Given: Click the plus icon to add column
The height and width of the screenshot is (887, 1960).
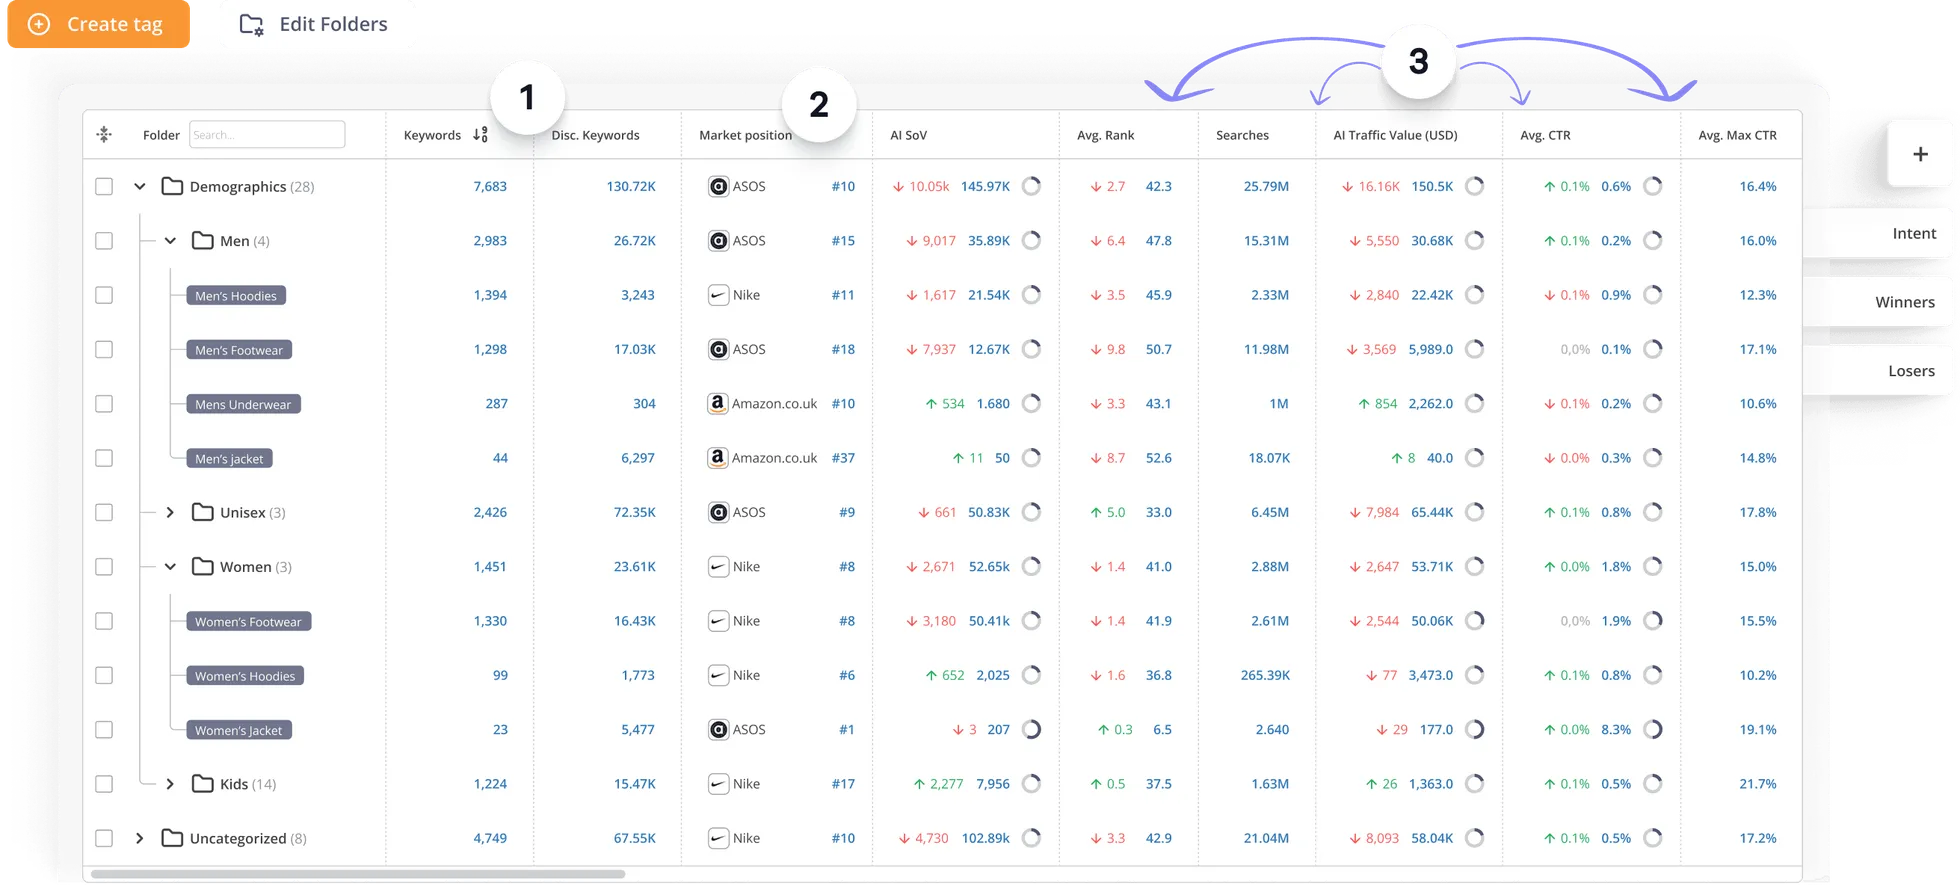Looking at the screenshot, I should point(1919,154).
